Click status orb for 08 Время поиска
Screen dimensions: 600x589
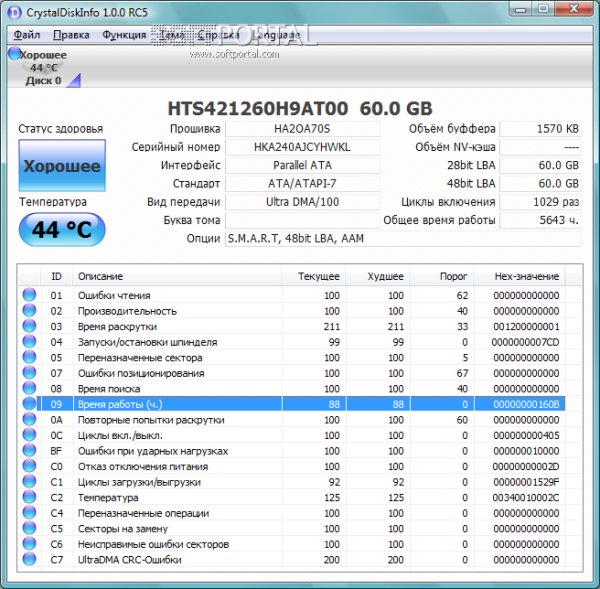coord(29,388)
